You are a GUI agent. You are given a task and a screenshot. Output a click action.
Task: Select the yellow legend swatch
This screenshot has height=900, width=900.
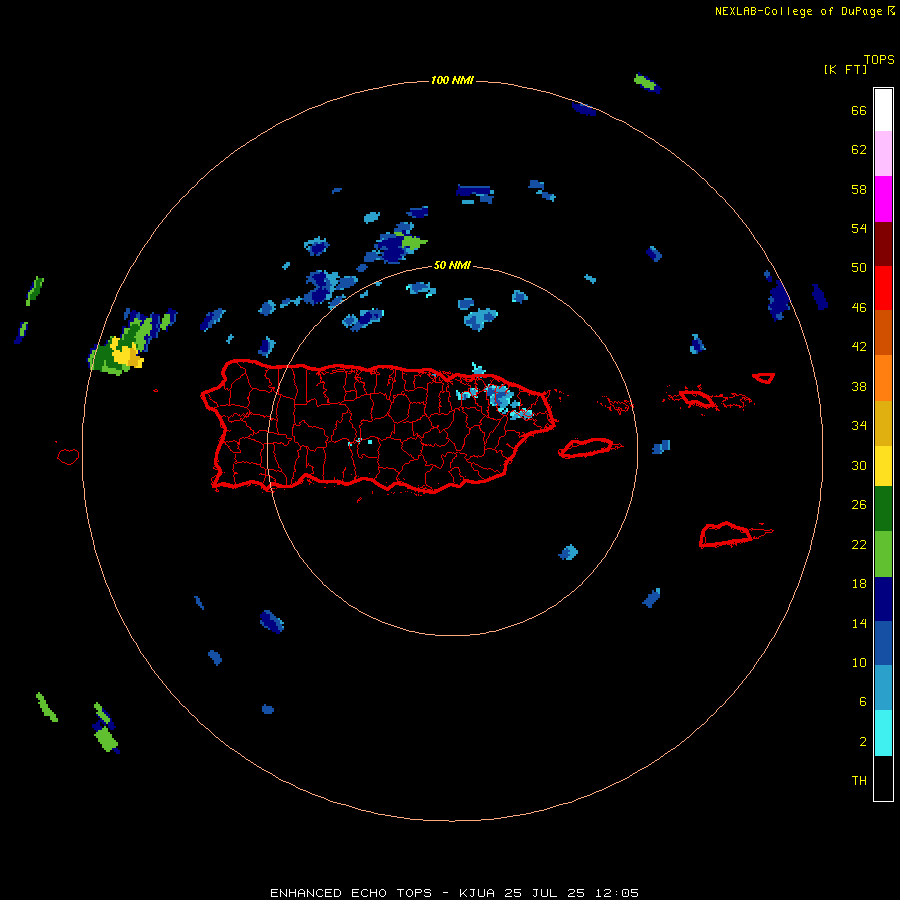pos(883,466)
